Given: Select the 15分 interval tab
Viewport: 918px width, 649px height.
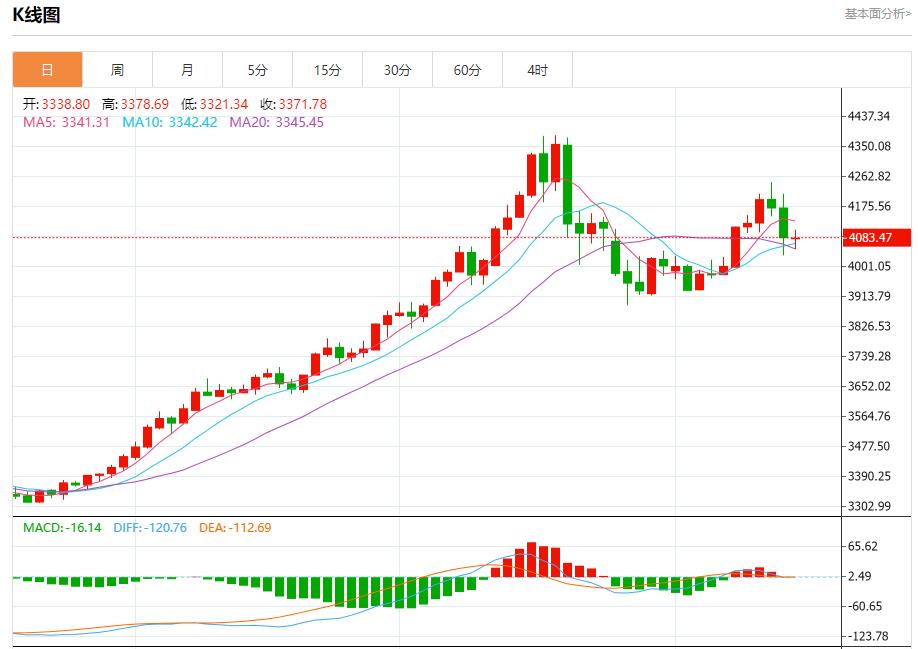Looking at the screenshot, I should coord(327,70).
